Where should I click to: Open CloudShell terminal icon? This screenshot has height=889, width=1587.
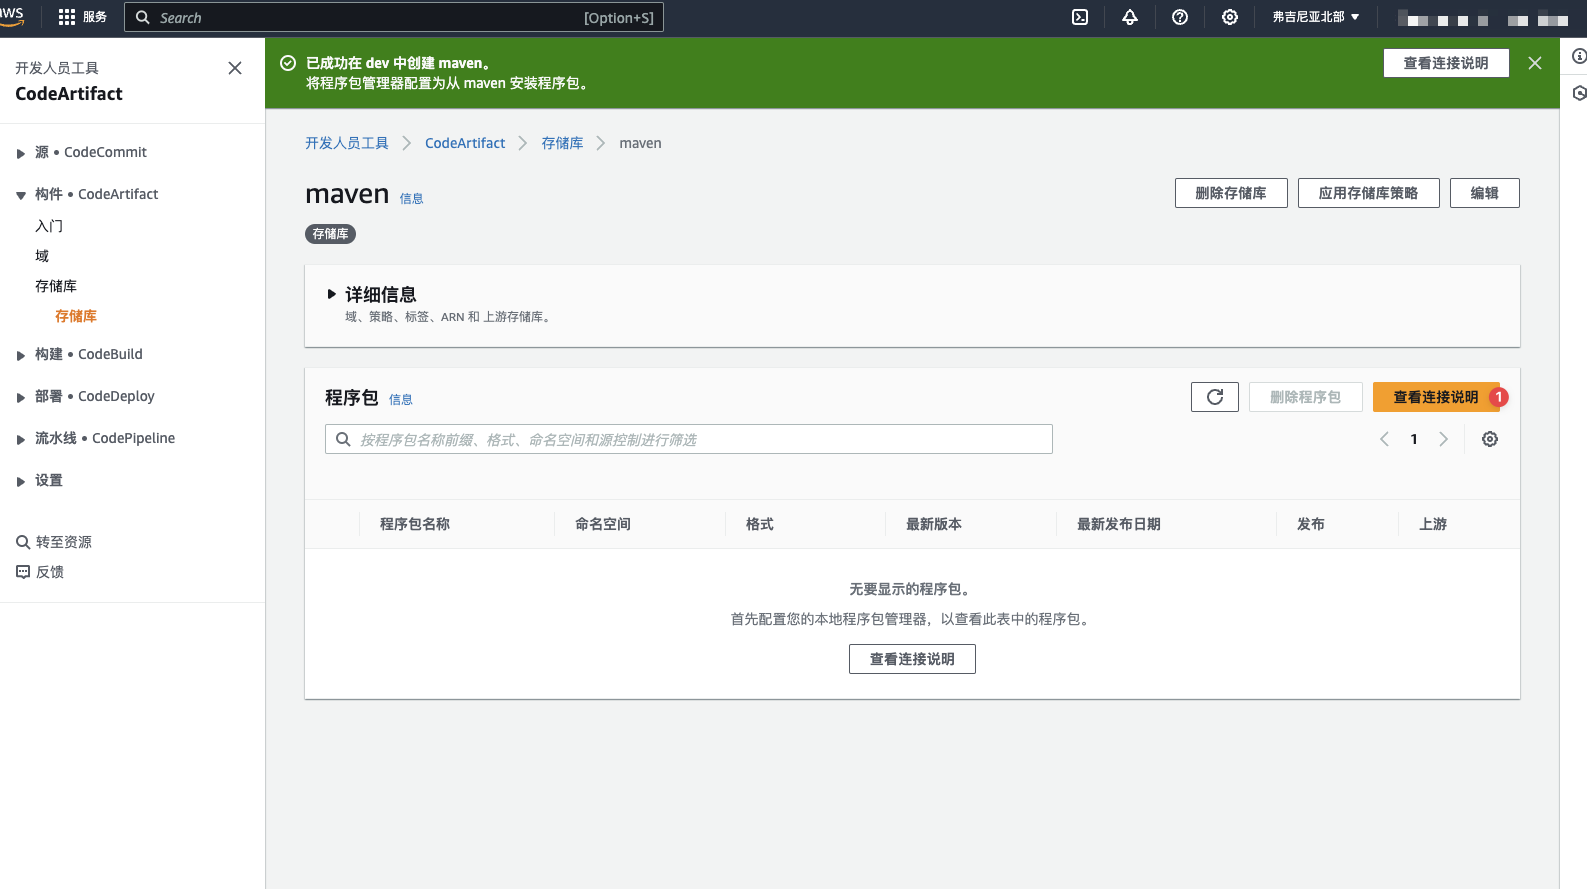(x=1080, y=17)
